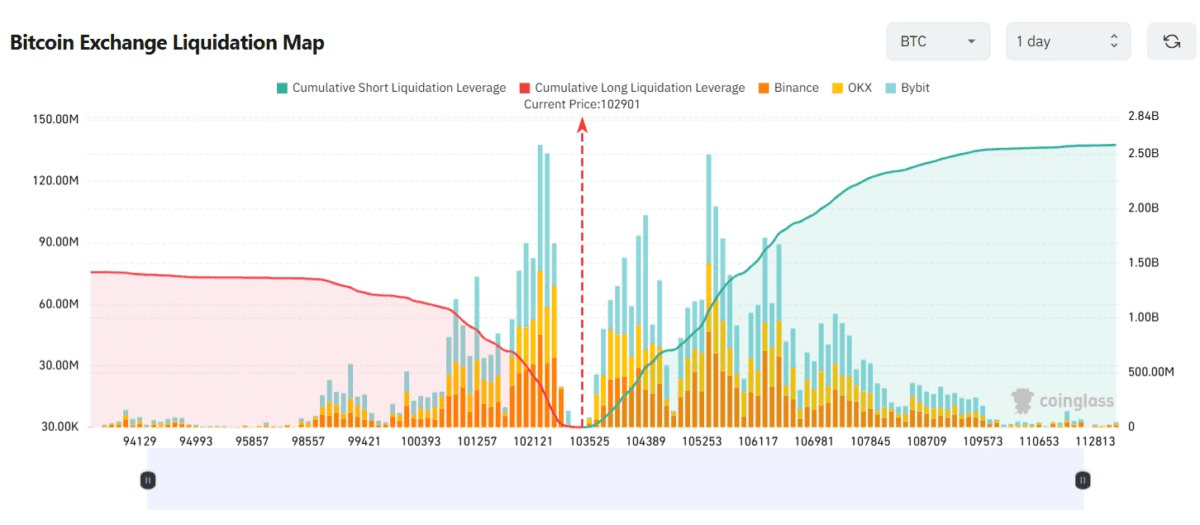
Task: Toggle Cumulative Long Liquidation Leverage legend
Action: (x=633, y=88)
